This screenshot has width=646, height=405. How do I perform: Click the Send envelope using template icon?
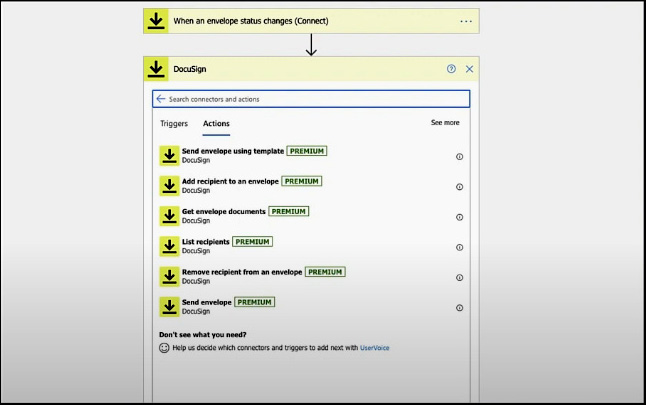click(169, 156)
